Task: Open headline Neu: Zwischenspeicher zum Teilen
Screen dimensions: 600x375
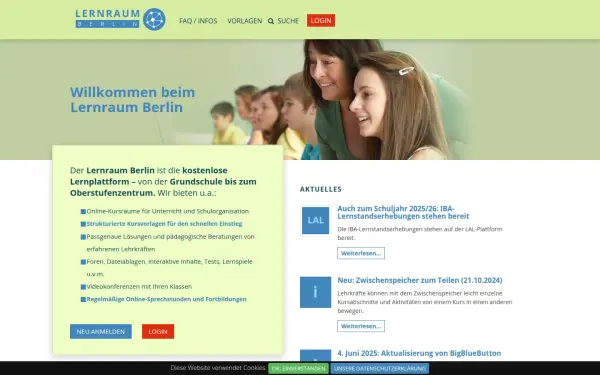Action: [420, 280]
